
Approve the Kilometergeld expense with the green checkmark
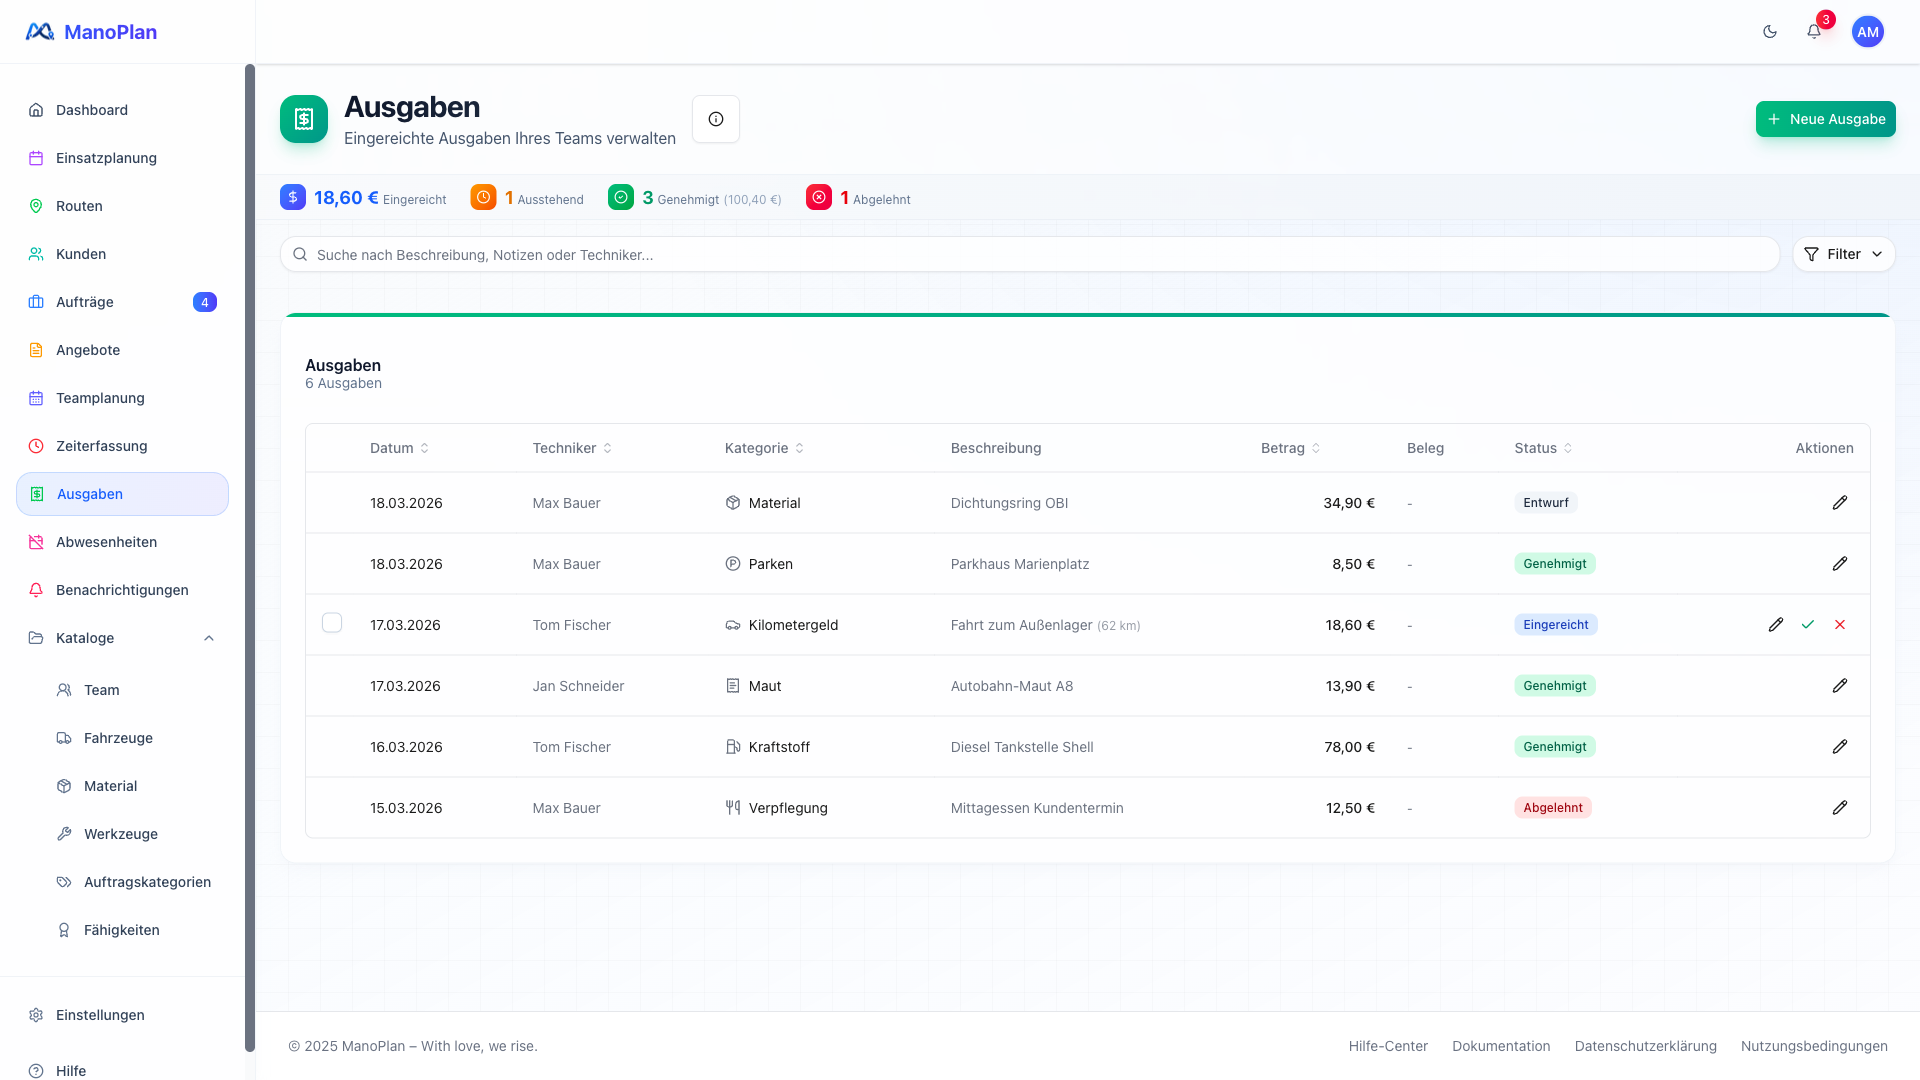pos(1808,625)
